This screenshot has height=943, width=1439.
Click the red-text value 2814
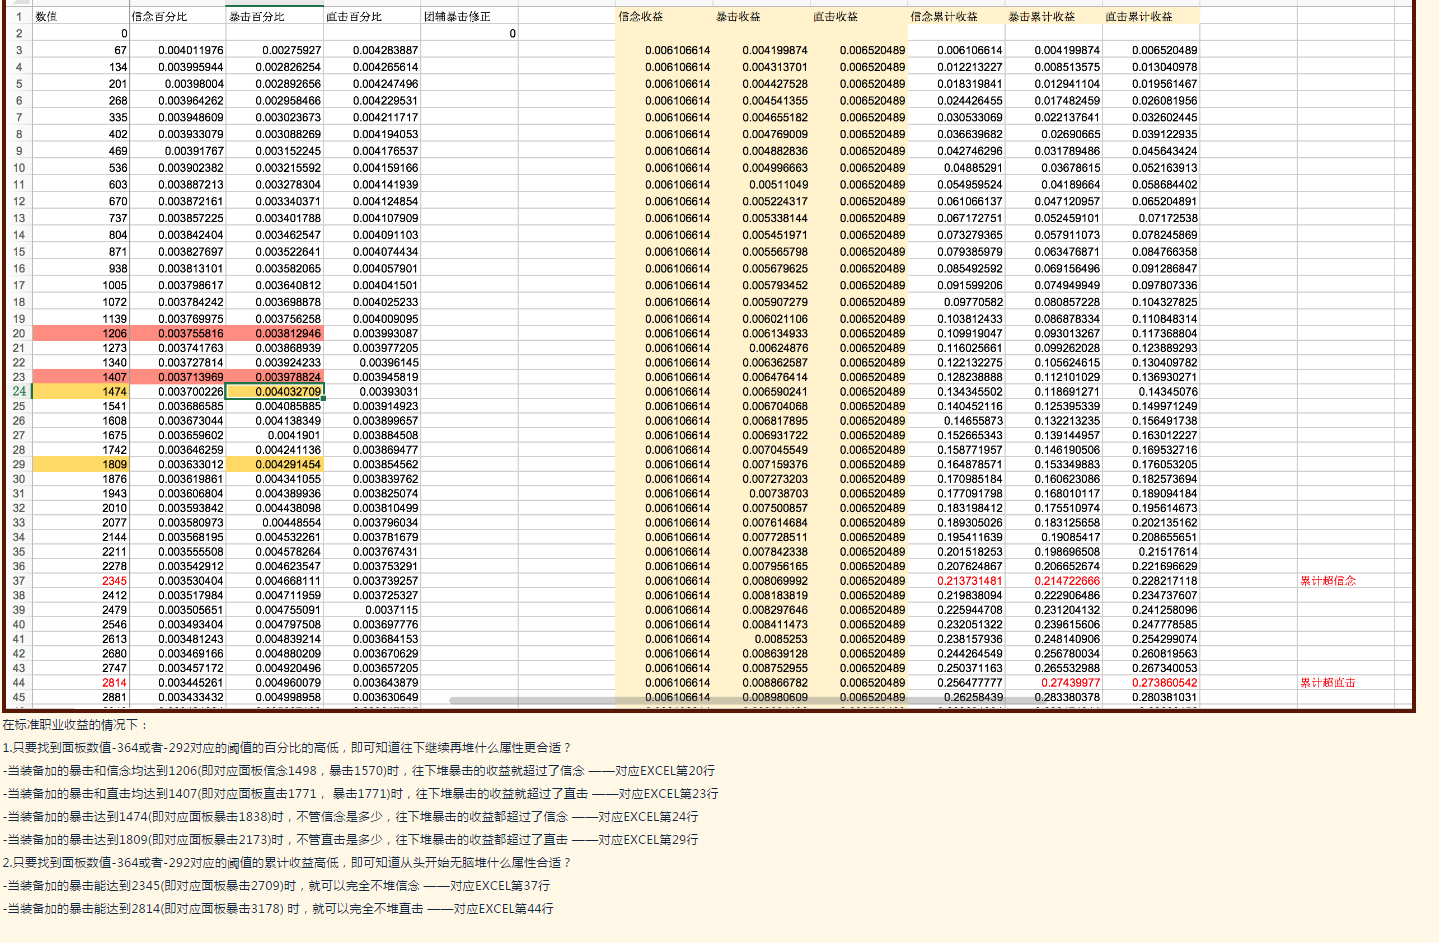[x=114, y=682]
